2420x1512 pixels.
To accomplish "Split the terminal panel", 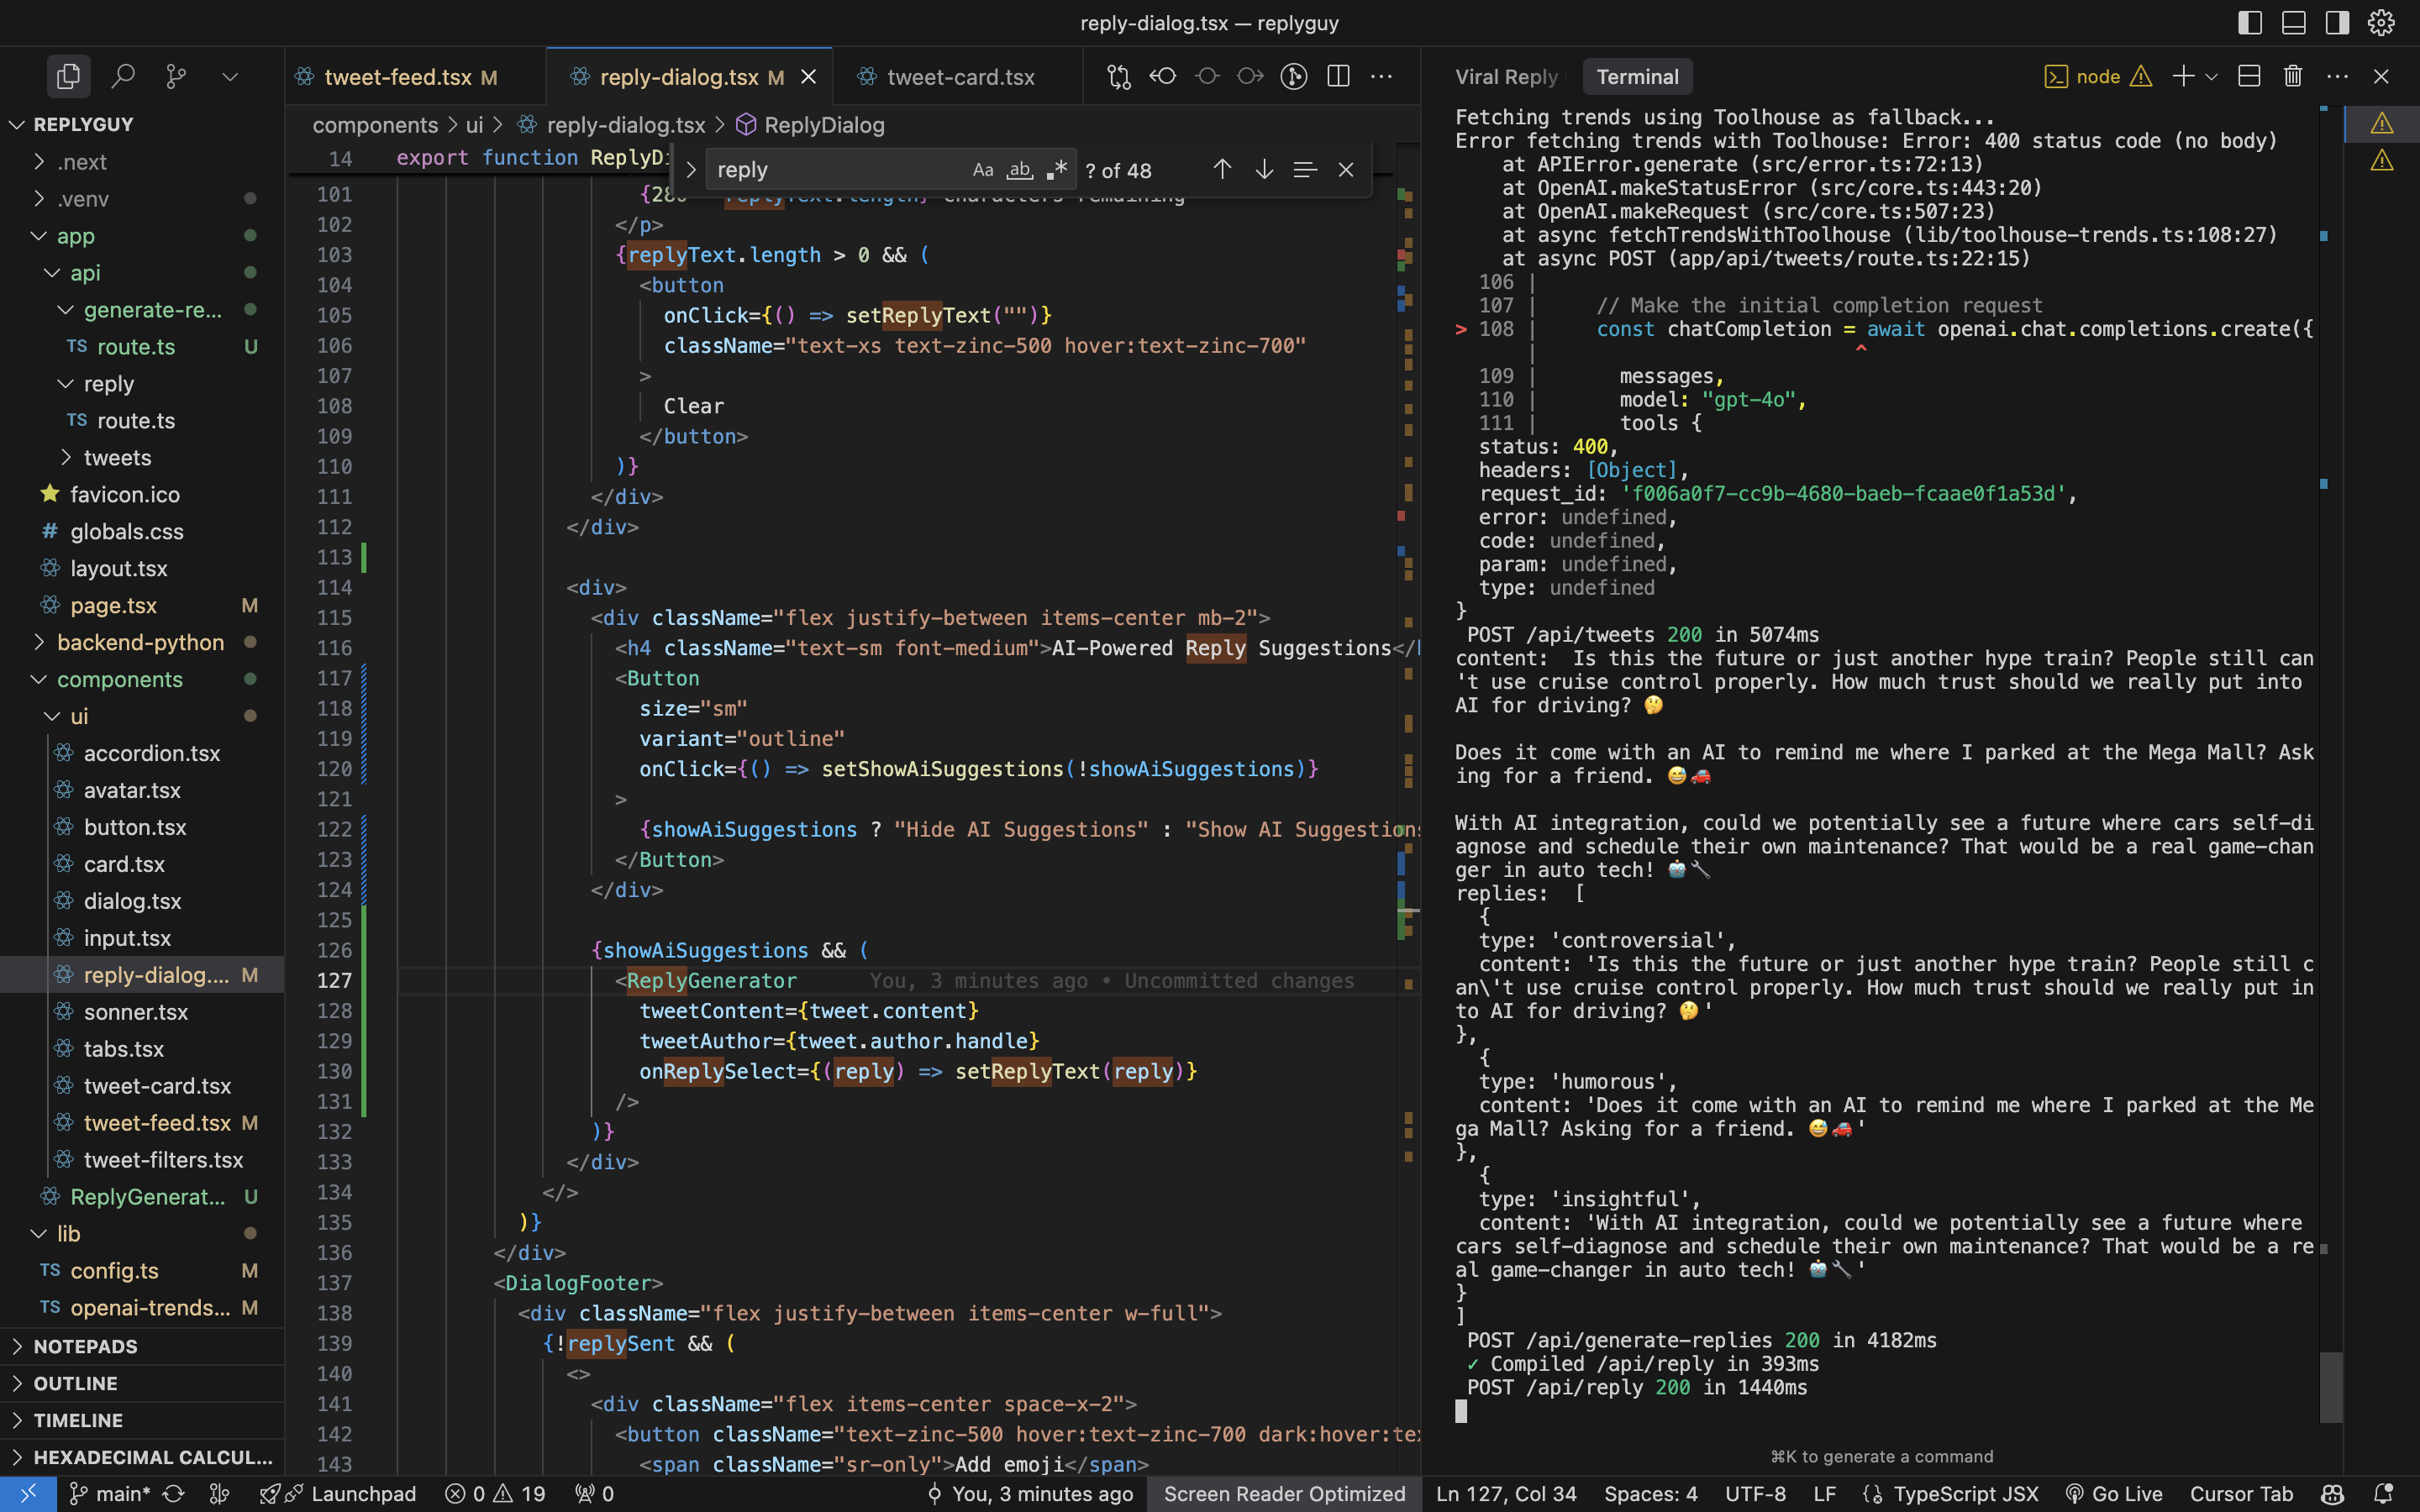I will (2249, 77).
